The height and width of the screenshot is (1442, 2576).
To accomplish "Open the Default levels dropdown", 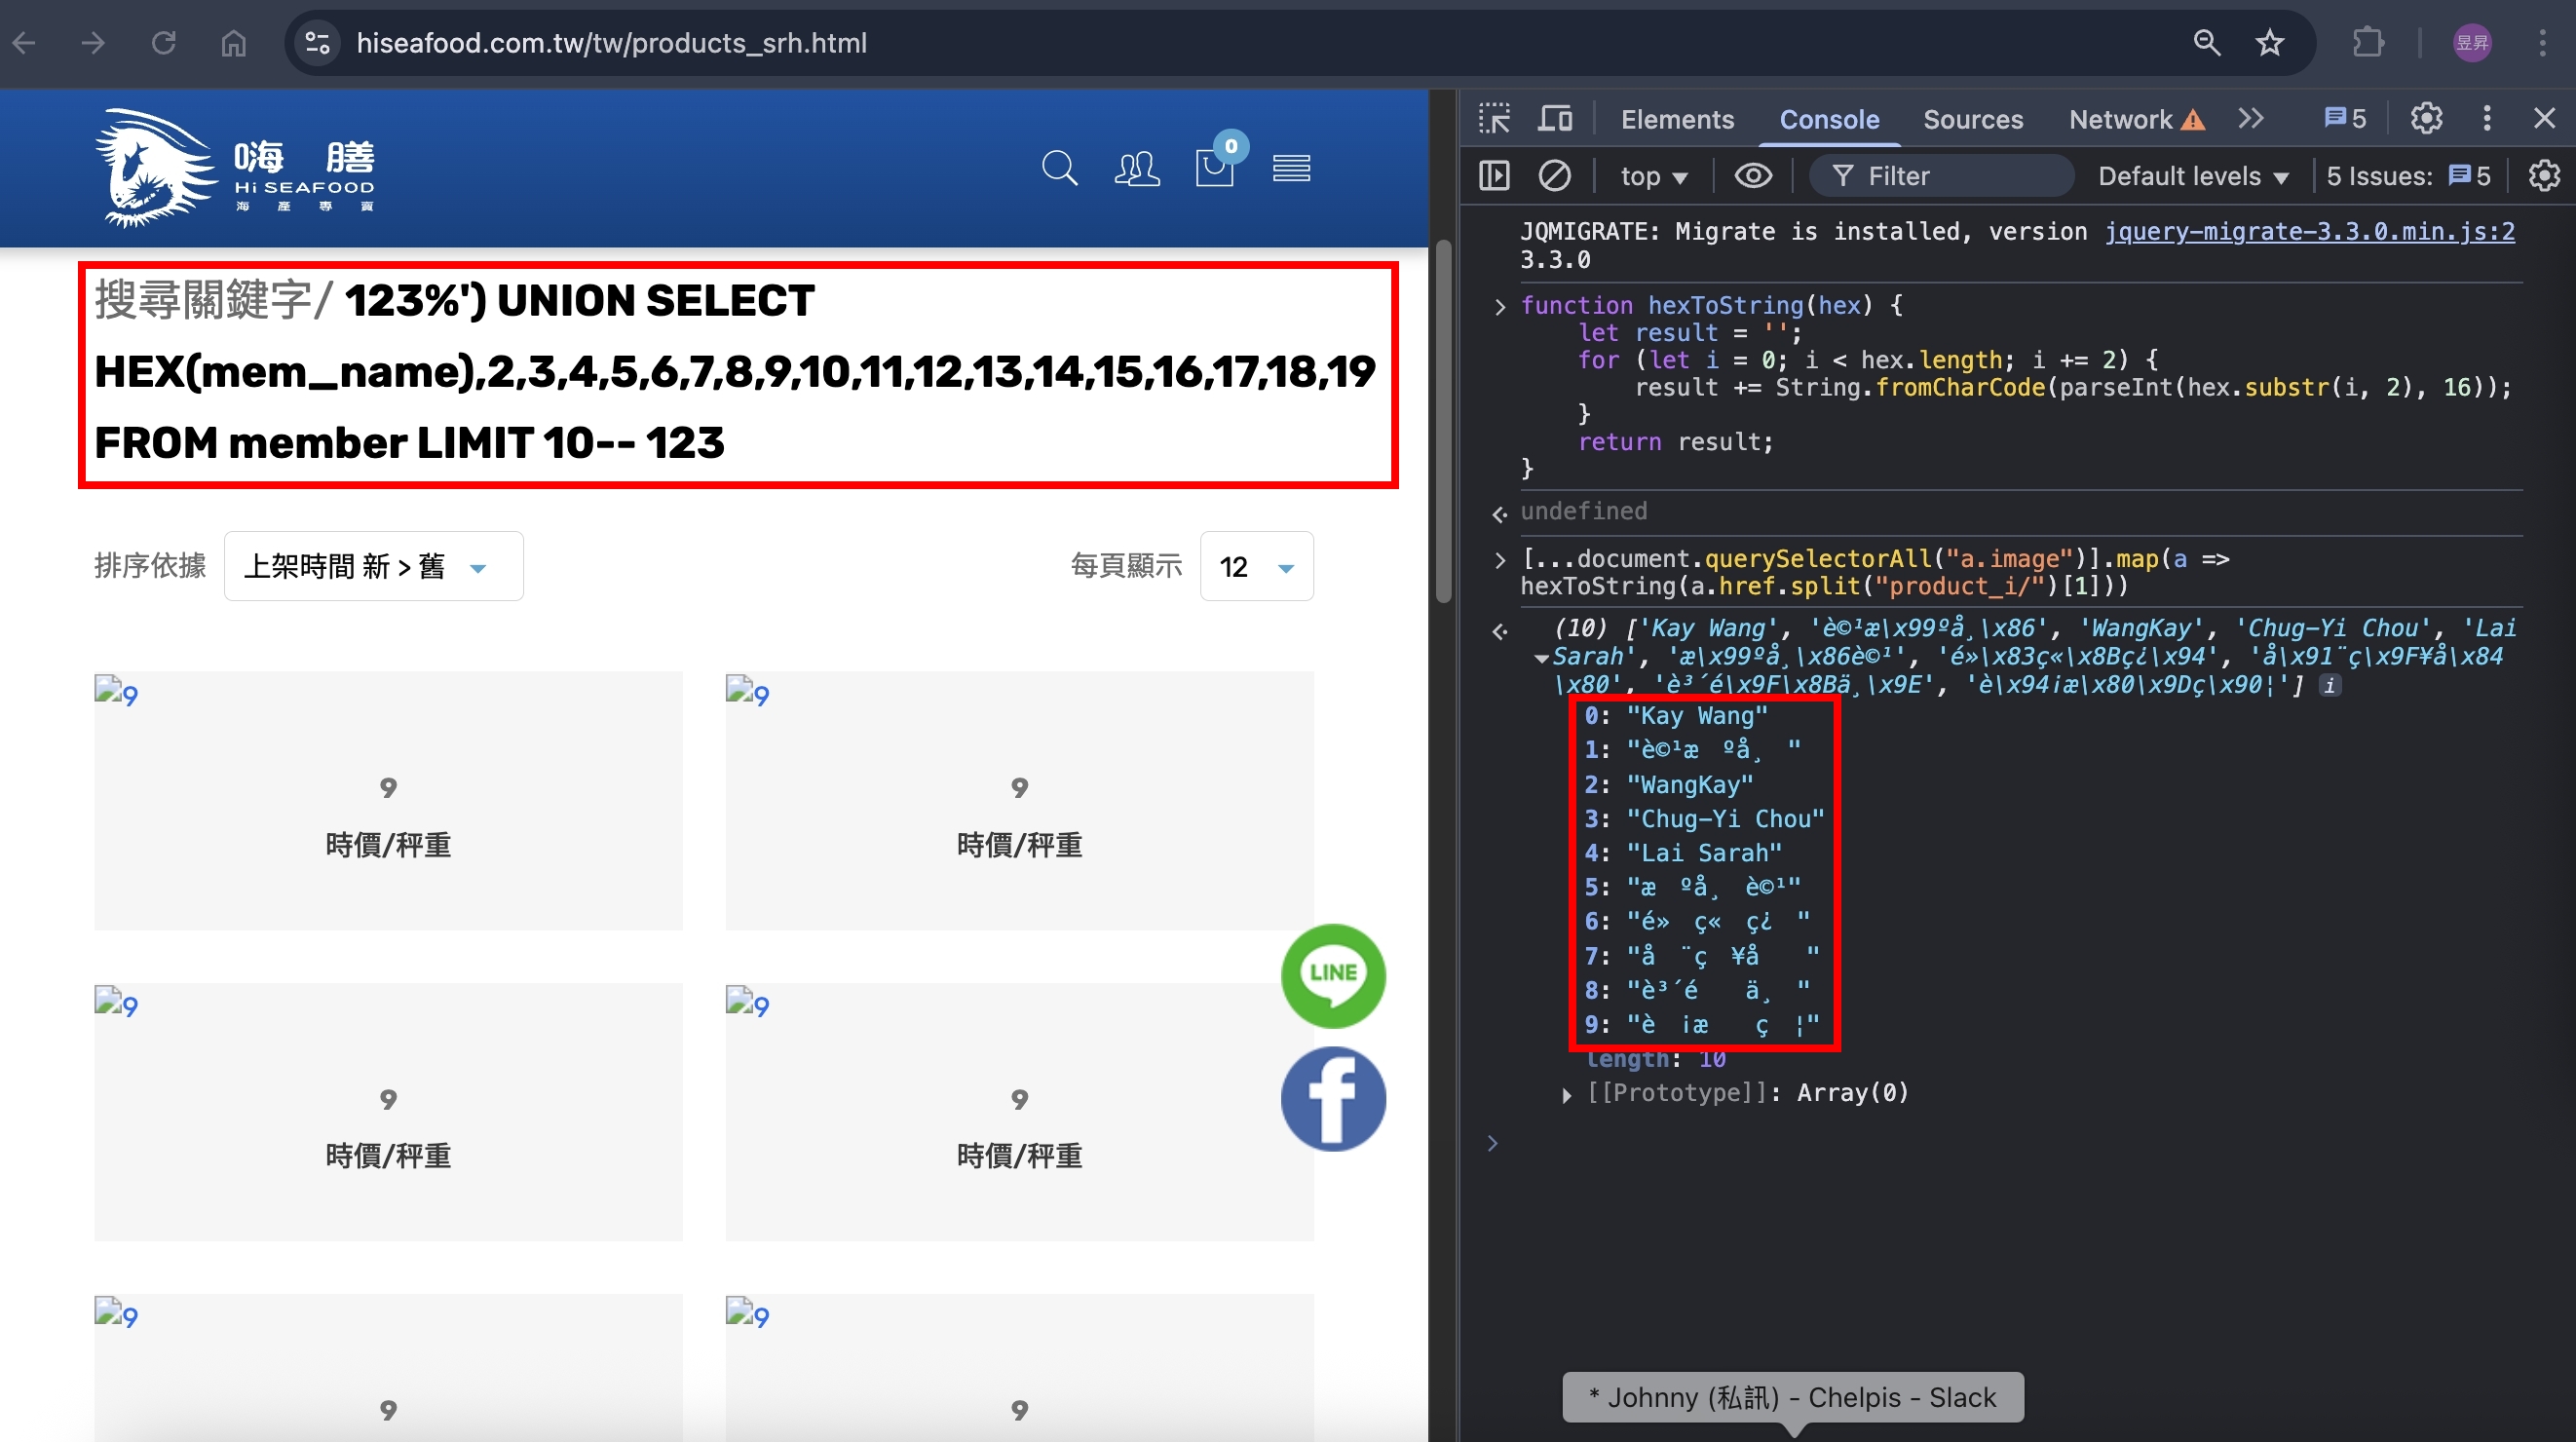I will point(2193,176).
